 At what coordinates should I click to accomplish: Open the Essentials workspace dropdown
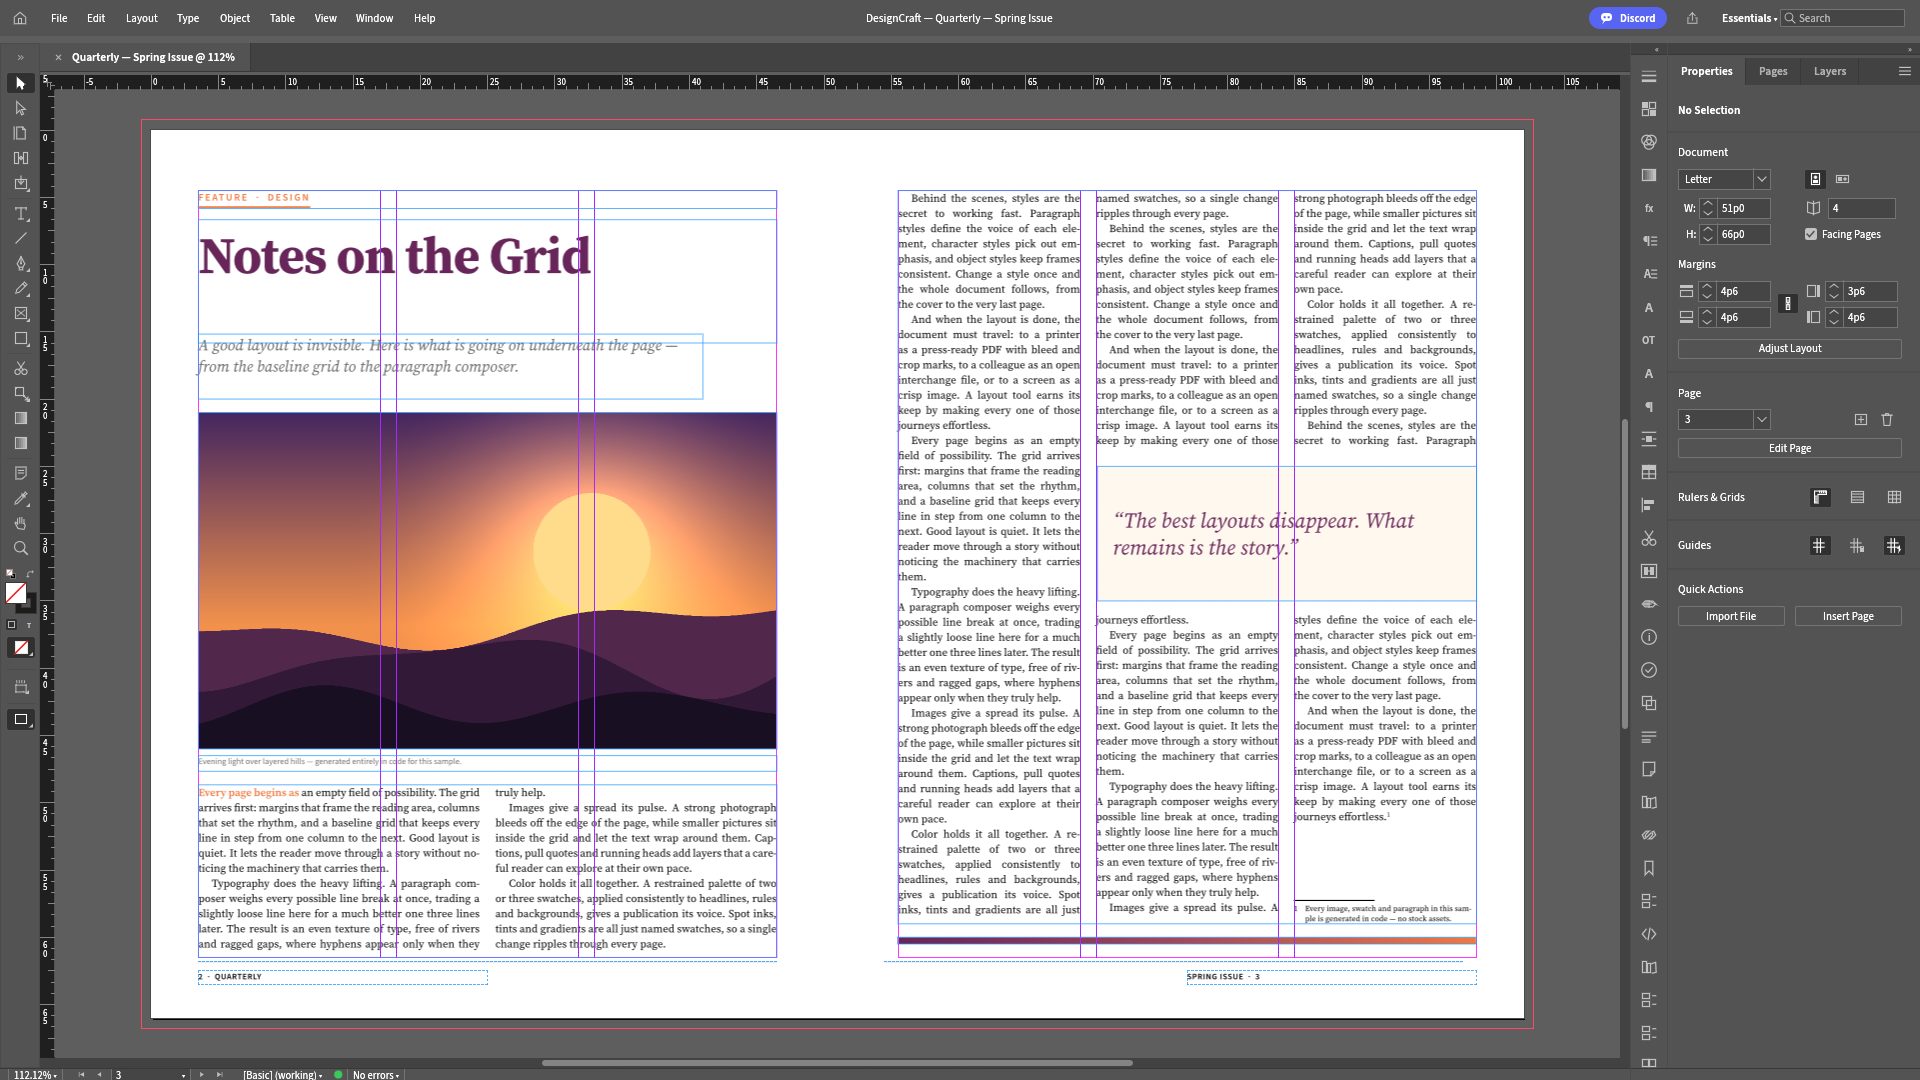pos(1749,18)
